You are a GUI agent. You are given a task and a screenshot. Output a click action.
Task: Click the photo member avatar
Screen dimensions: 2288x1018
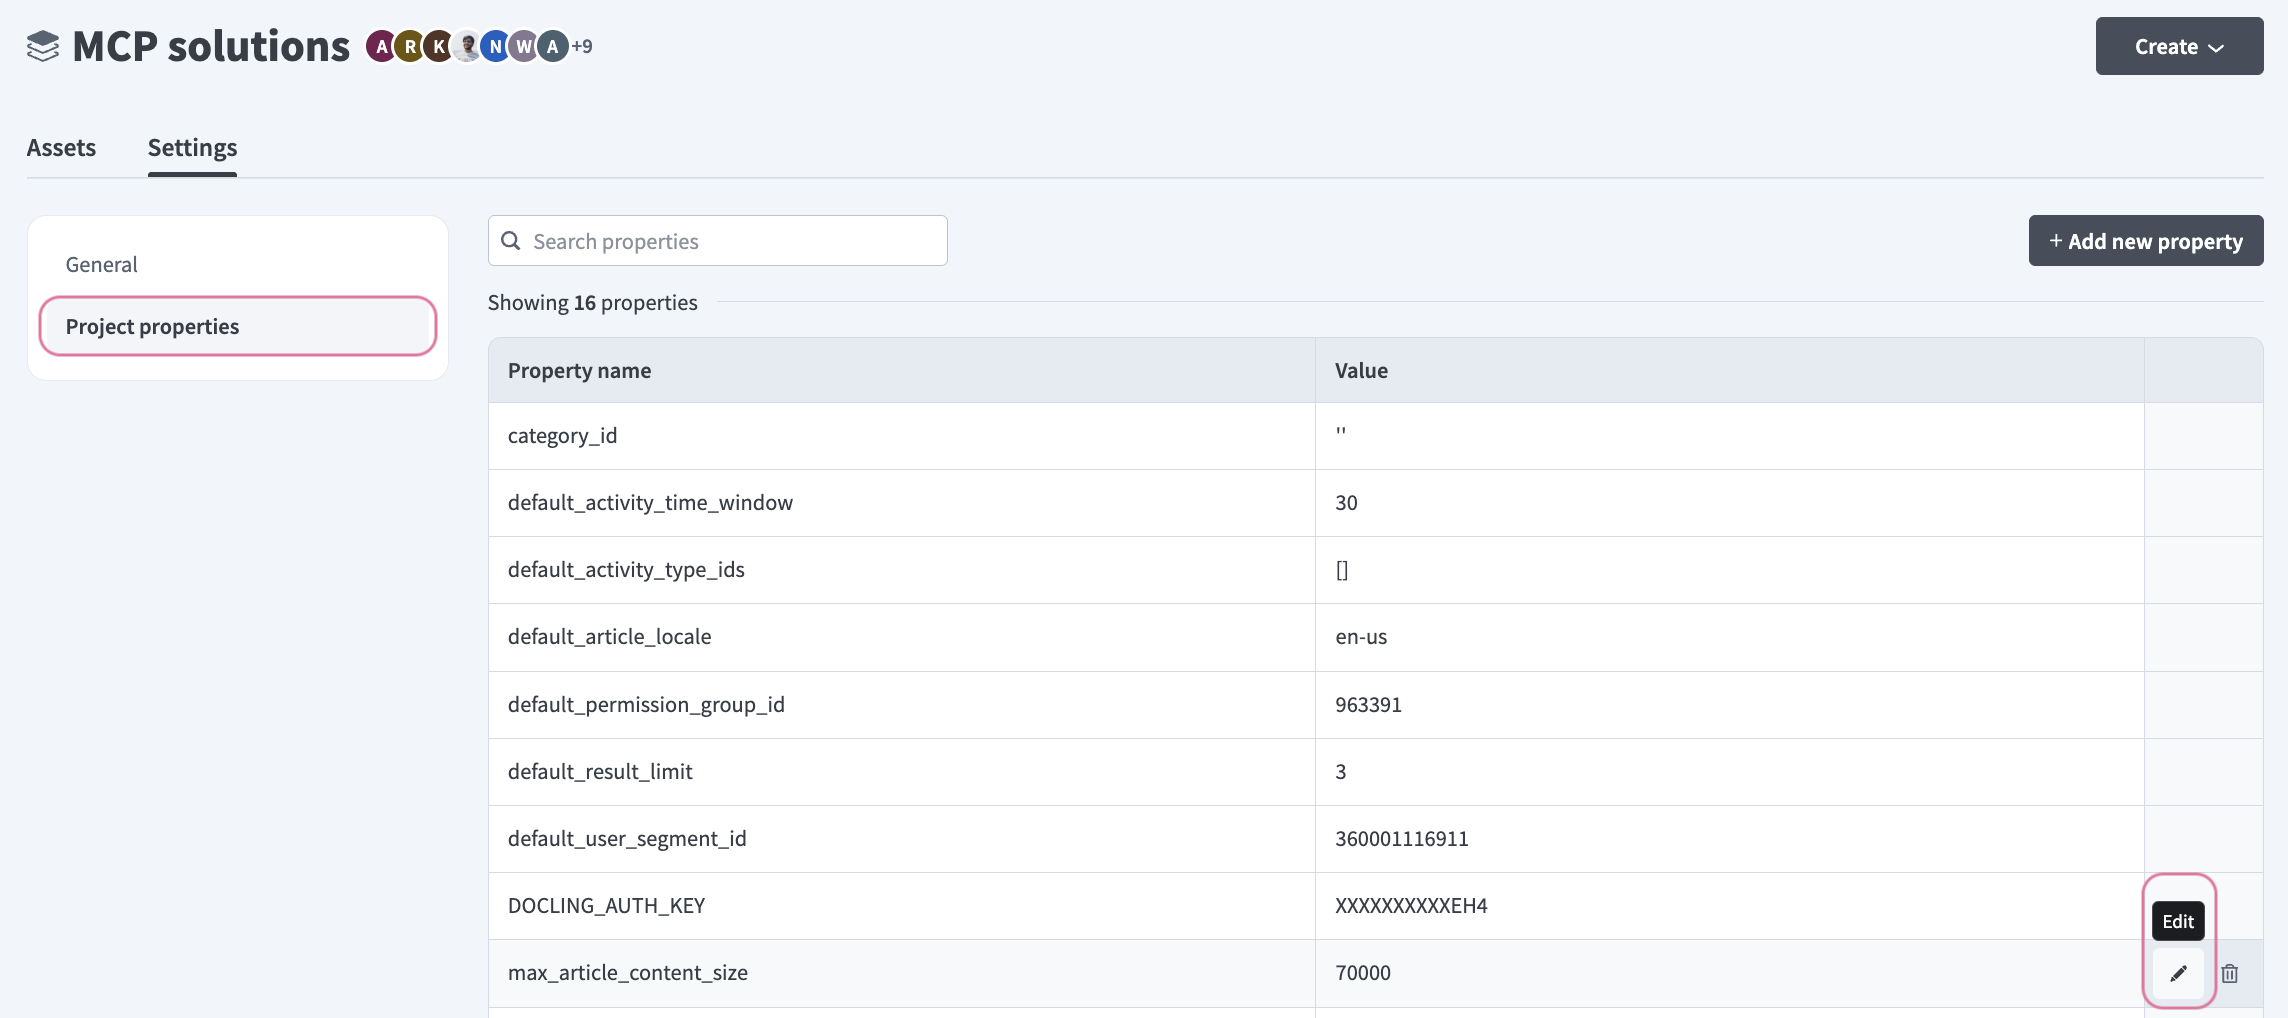coord(466,47)
